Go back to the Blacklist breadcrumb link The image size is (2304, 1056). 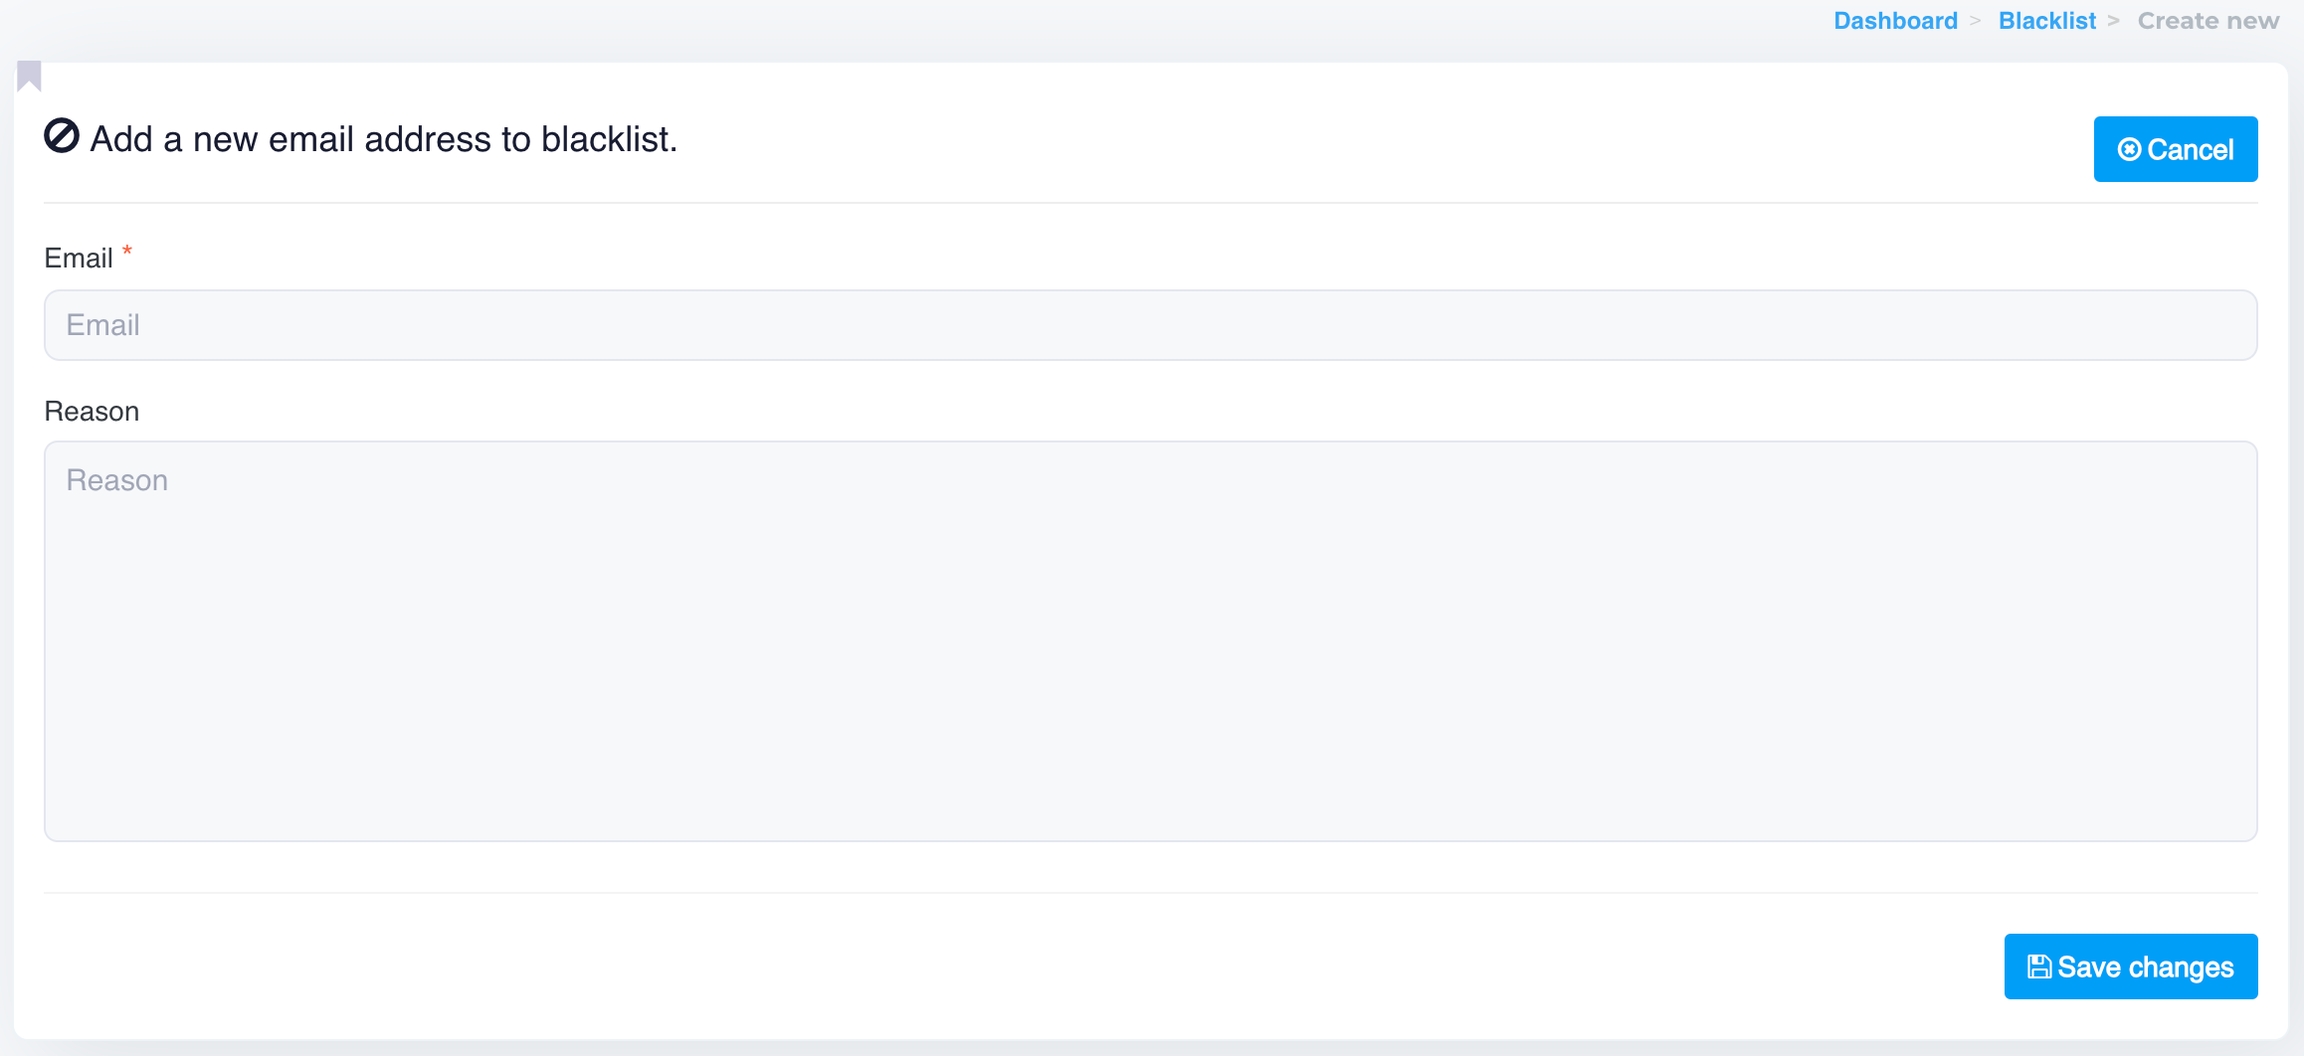(x=2046, y=21)
